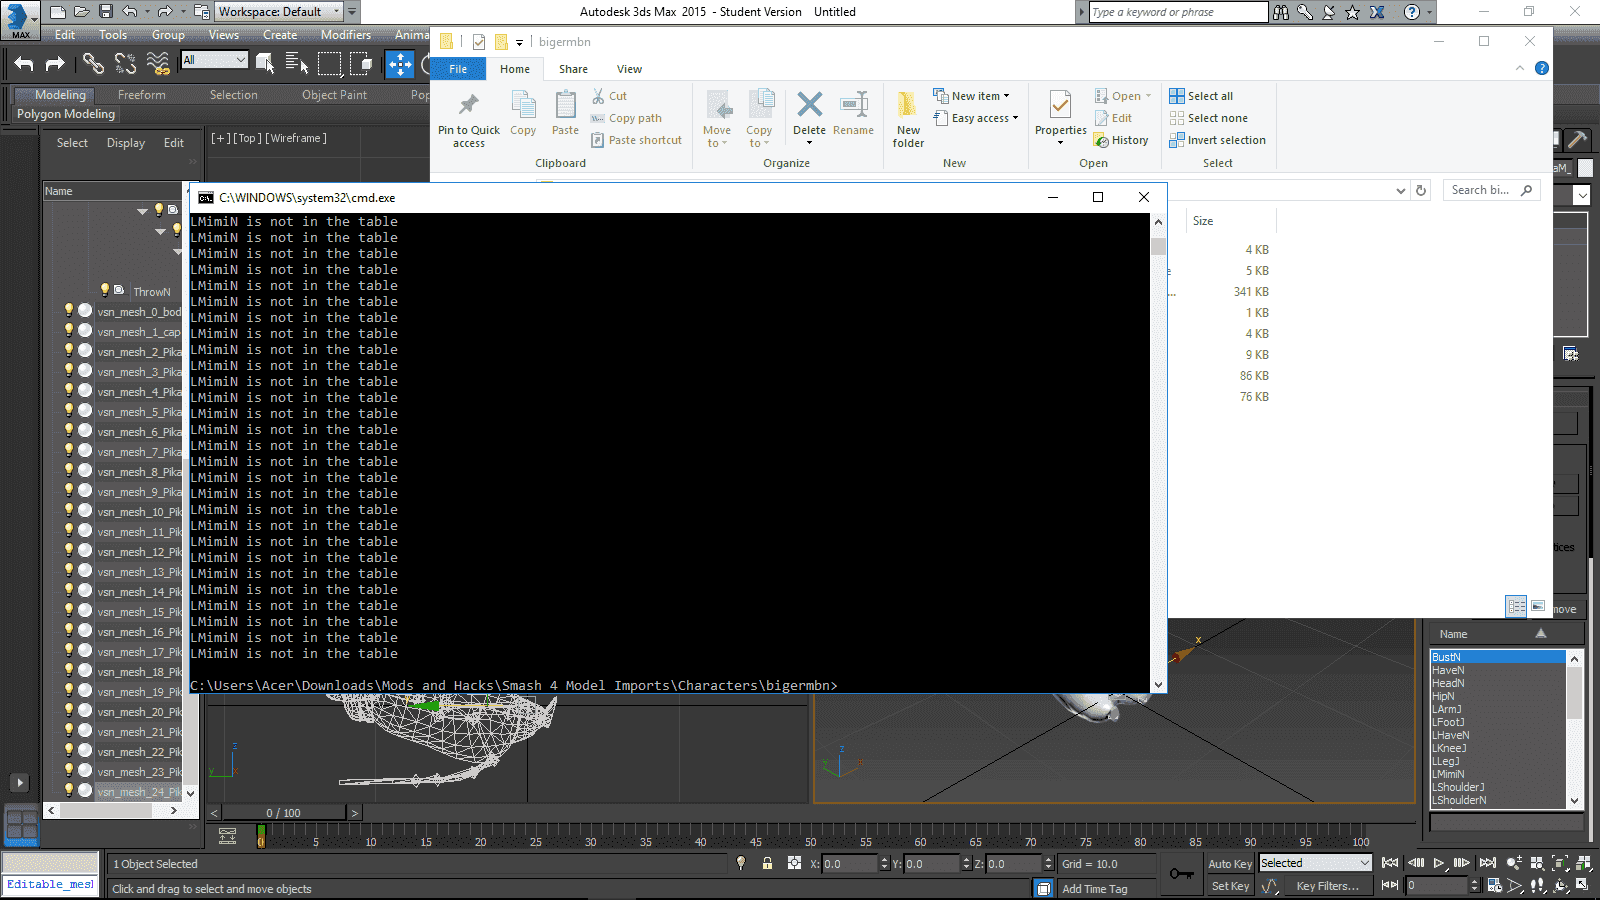Expand the New item dropdown in Explorer

click(x=971, y=96)
